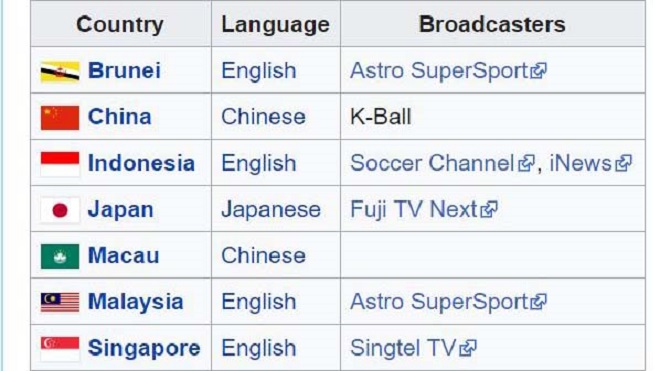Open the Brunei country link
Screen dimensions: 660x371
click(124, 70)
